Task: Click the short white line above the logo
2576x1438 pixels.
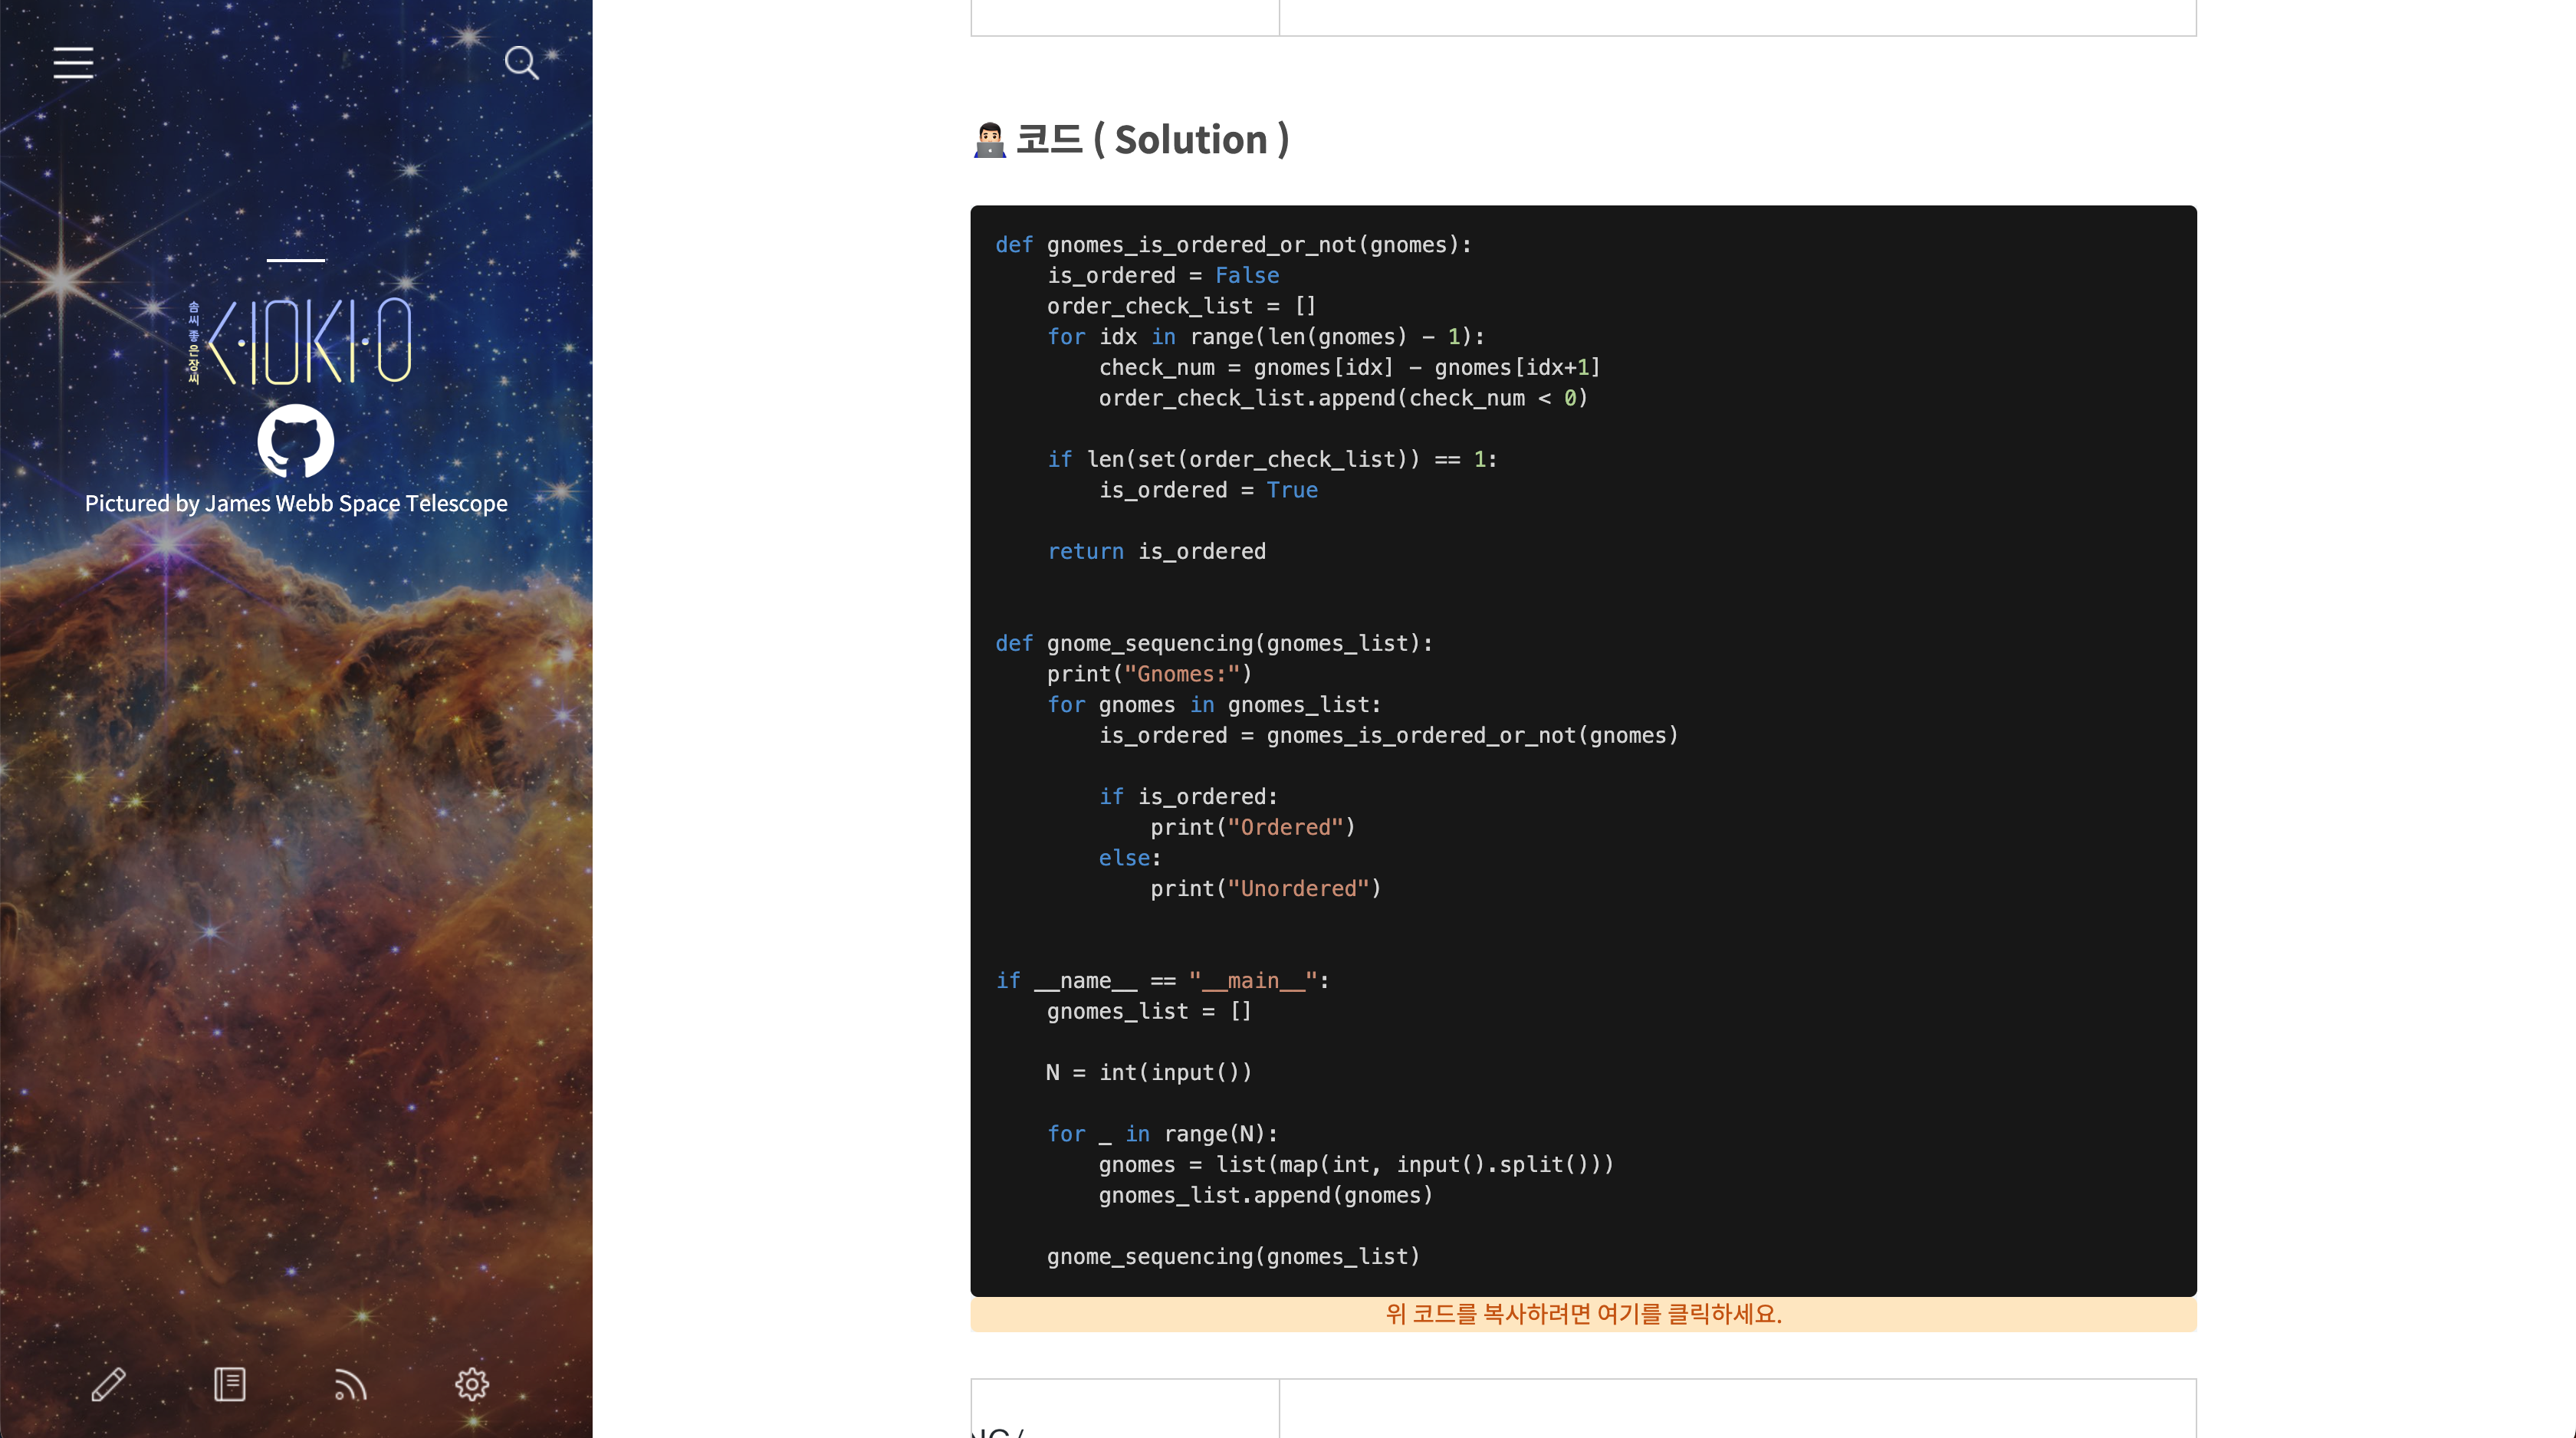Action: [x=296, y=260]
